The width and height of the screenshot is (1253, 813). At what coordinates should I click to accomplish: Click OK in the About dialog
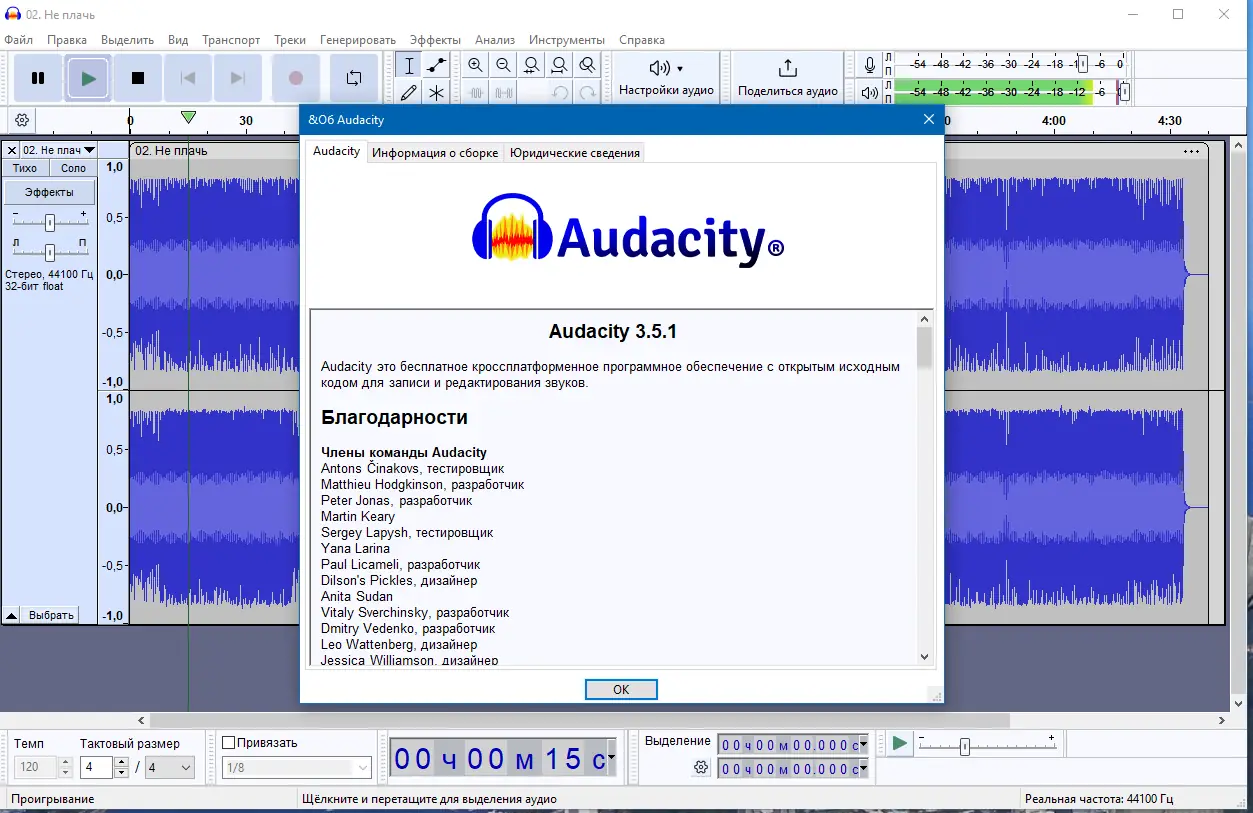(x=621, y=690)
